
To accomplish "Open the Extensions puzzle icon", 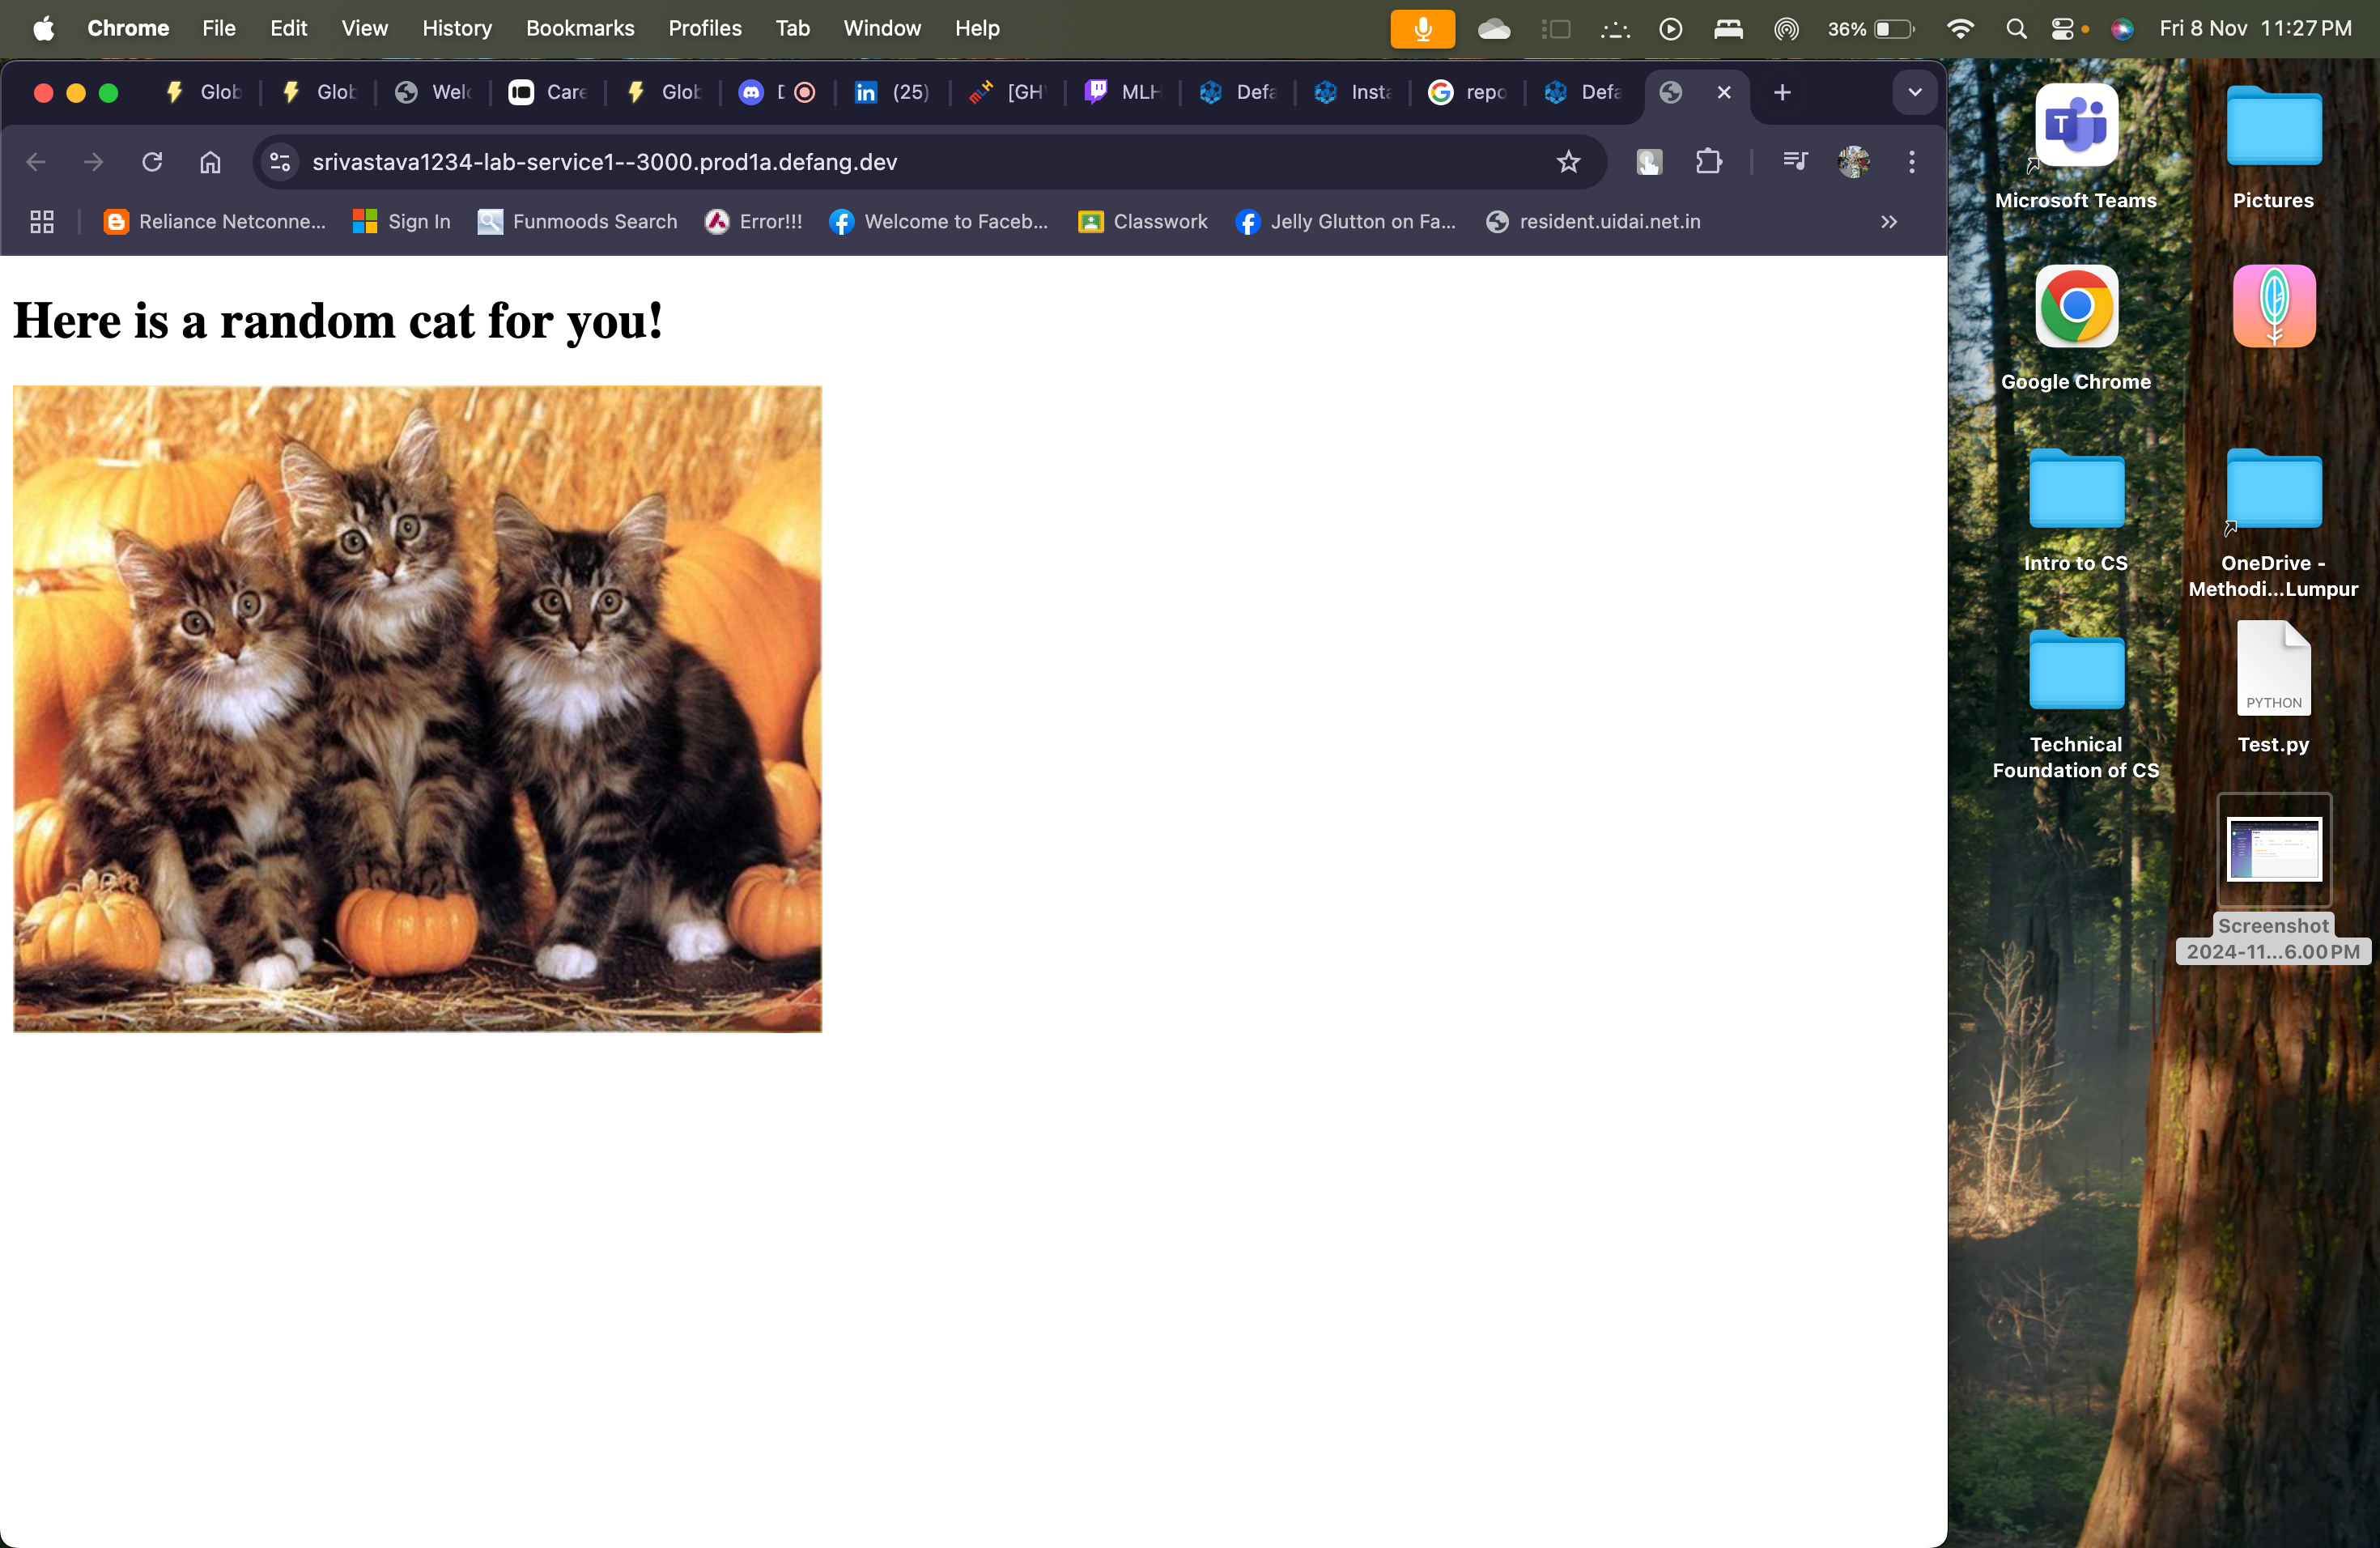I will pos(1709,162).
